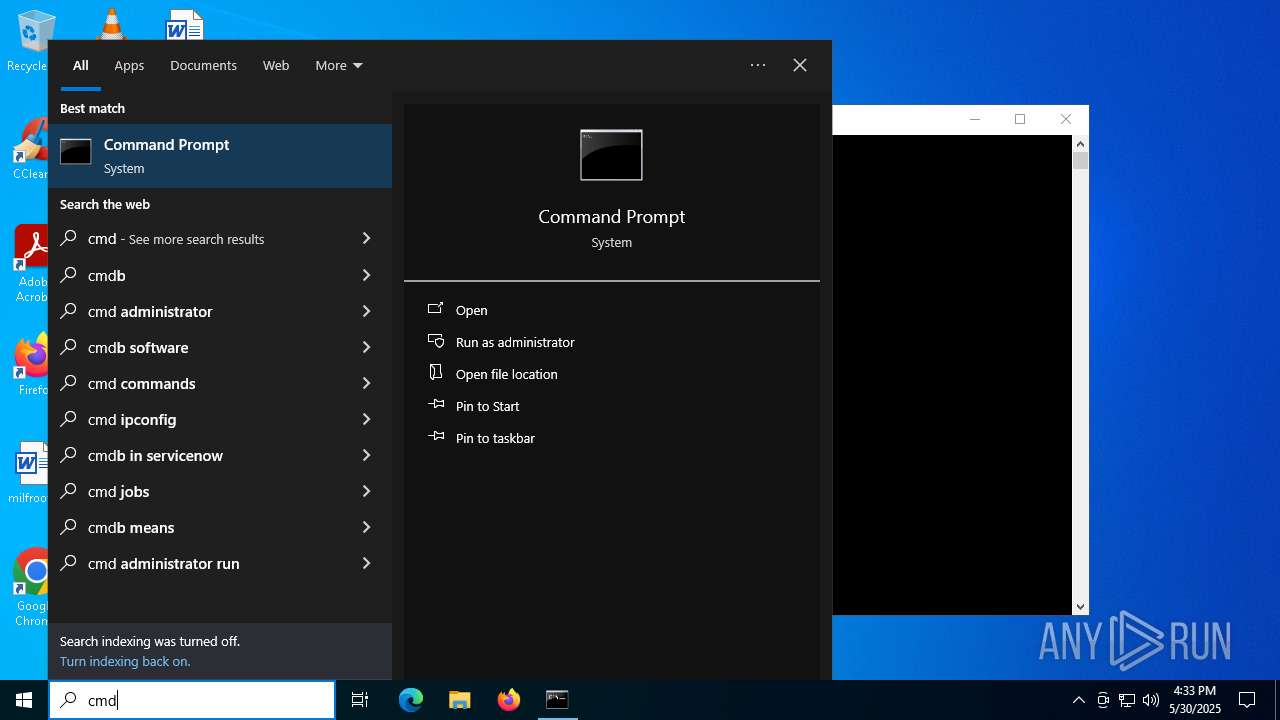This screenshot has height=720, width=1280.
Task: Open the clock showing 4:33 PM
Action: click(1195, 700)
